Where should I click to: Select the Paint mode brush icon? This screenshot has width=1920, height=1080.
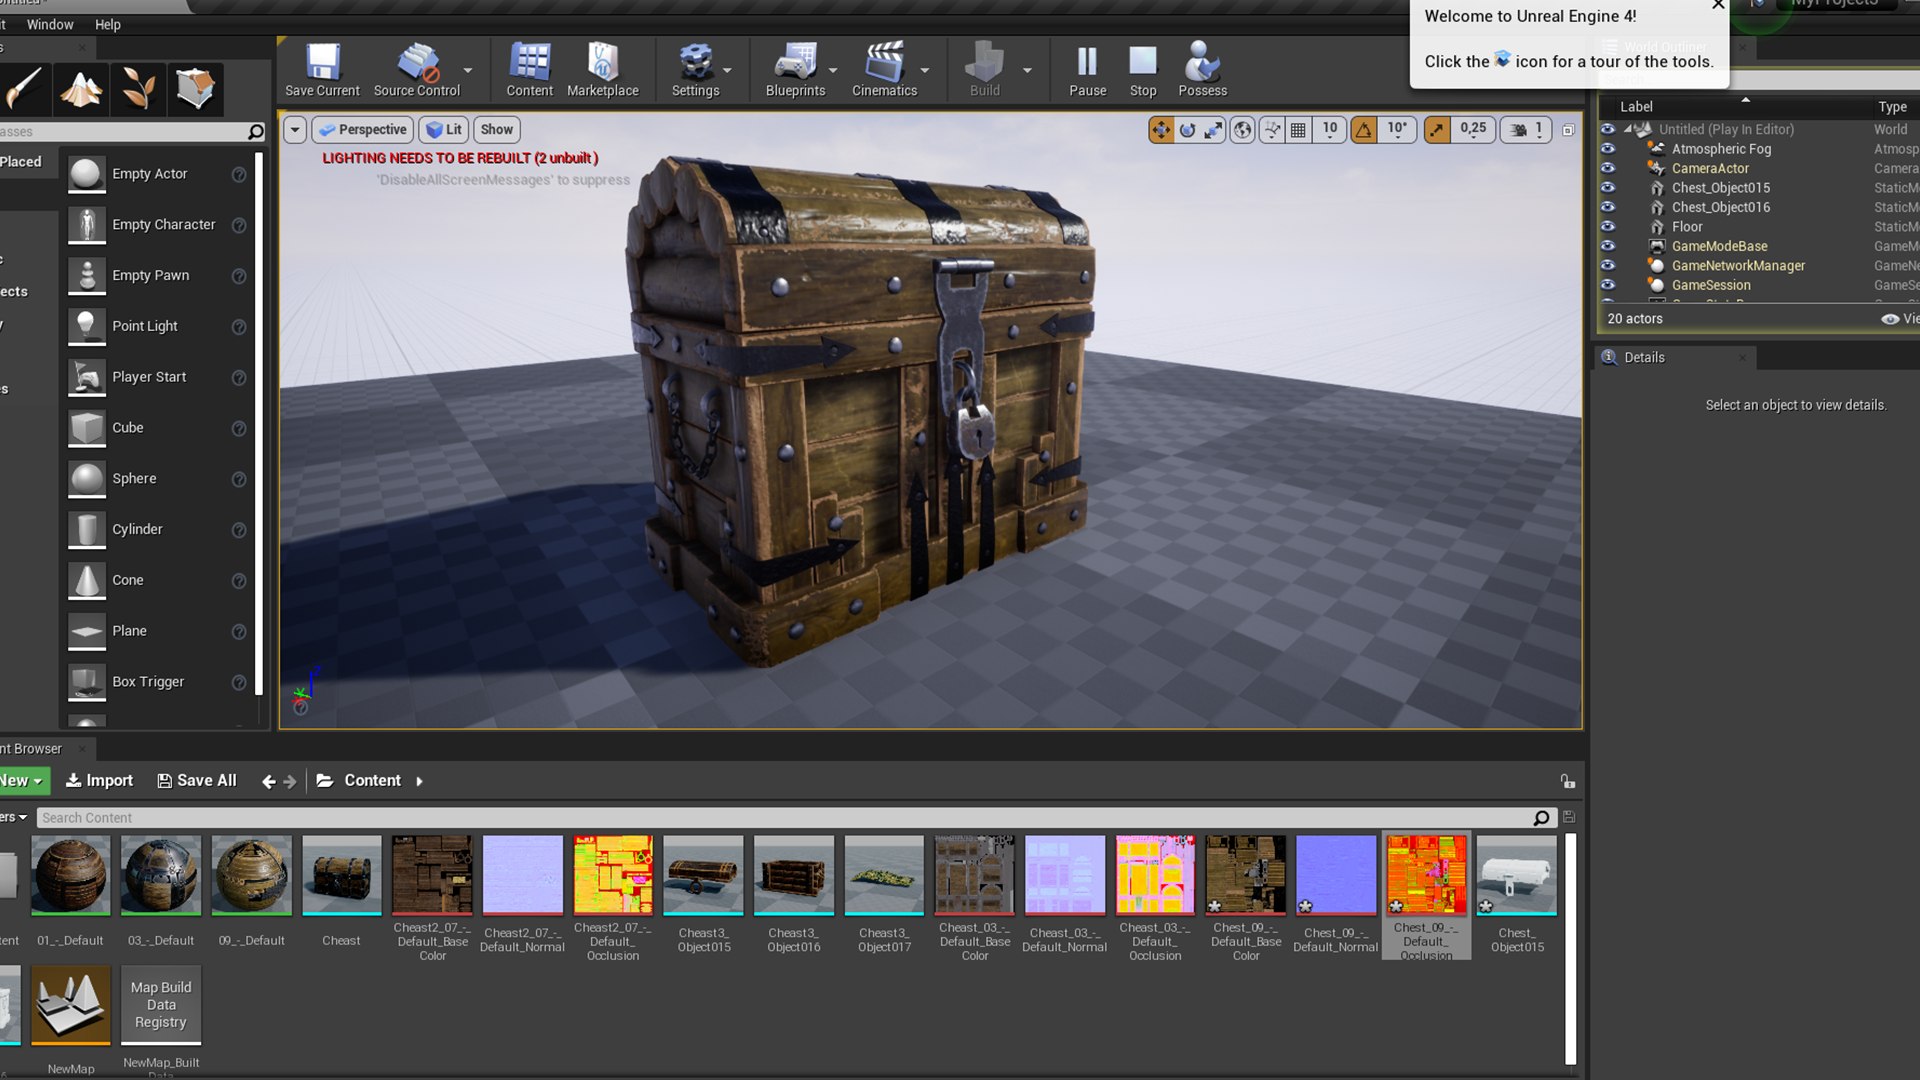(x=23, y=89)
